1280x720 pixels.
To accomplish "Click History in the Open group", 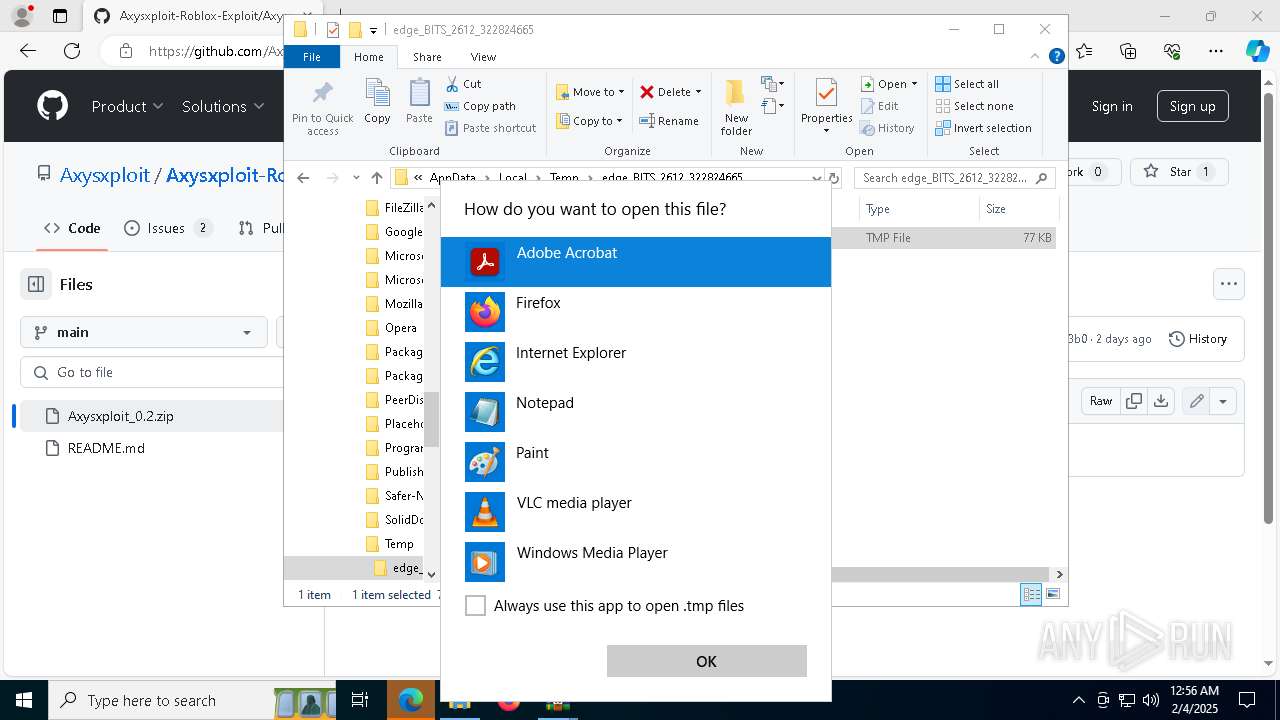I will [x=887, y=128].
